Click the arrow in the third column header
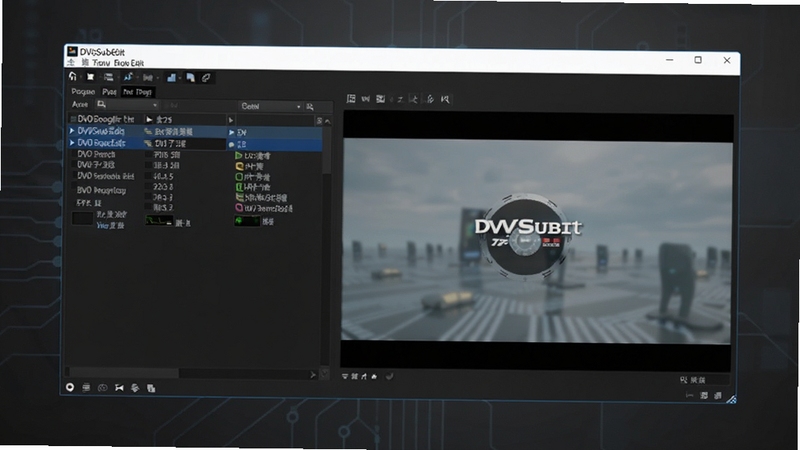The image size is (800, 450). pyautogui.click(x=231, y=120)
